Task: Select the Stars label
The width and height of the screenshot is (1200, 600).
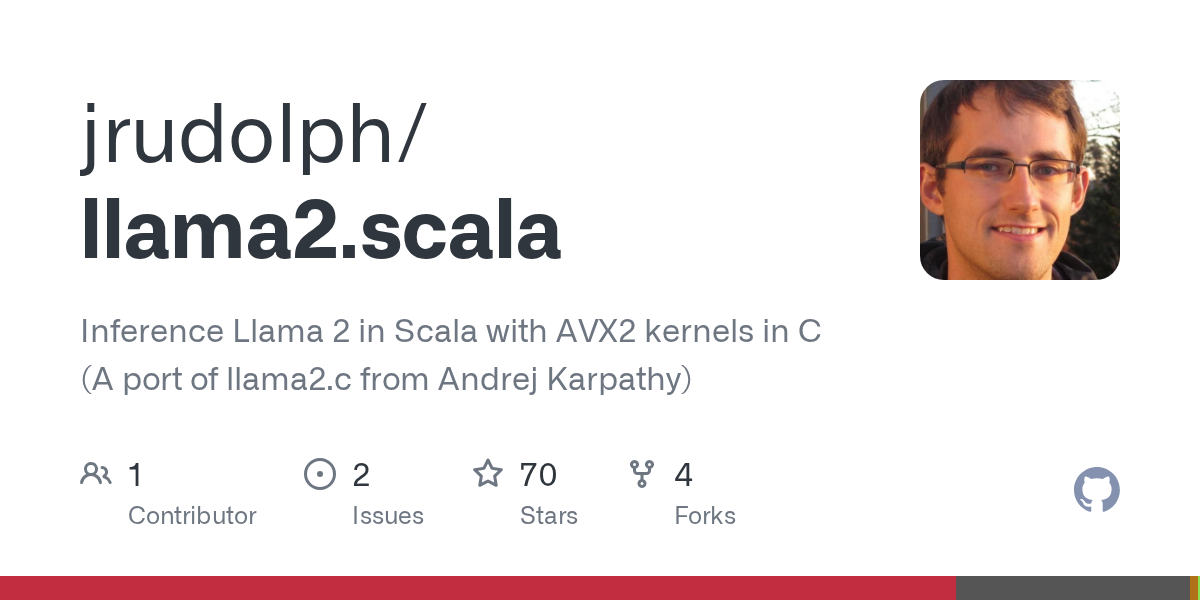Action: point(549,516)
